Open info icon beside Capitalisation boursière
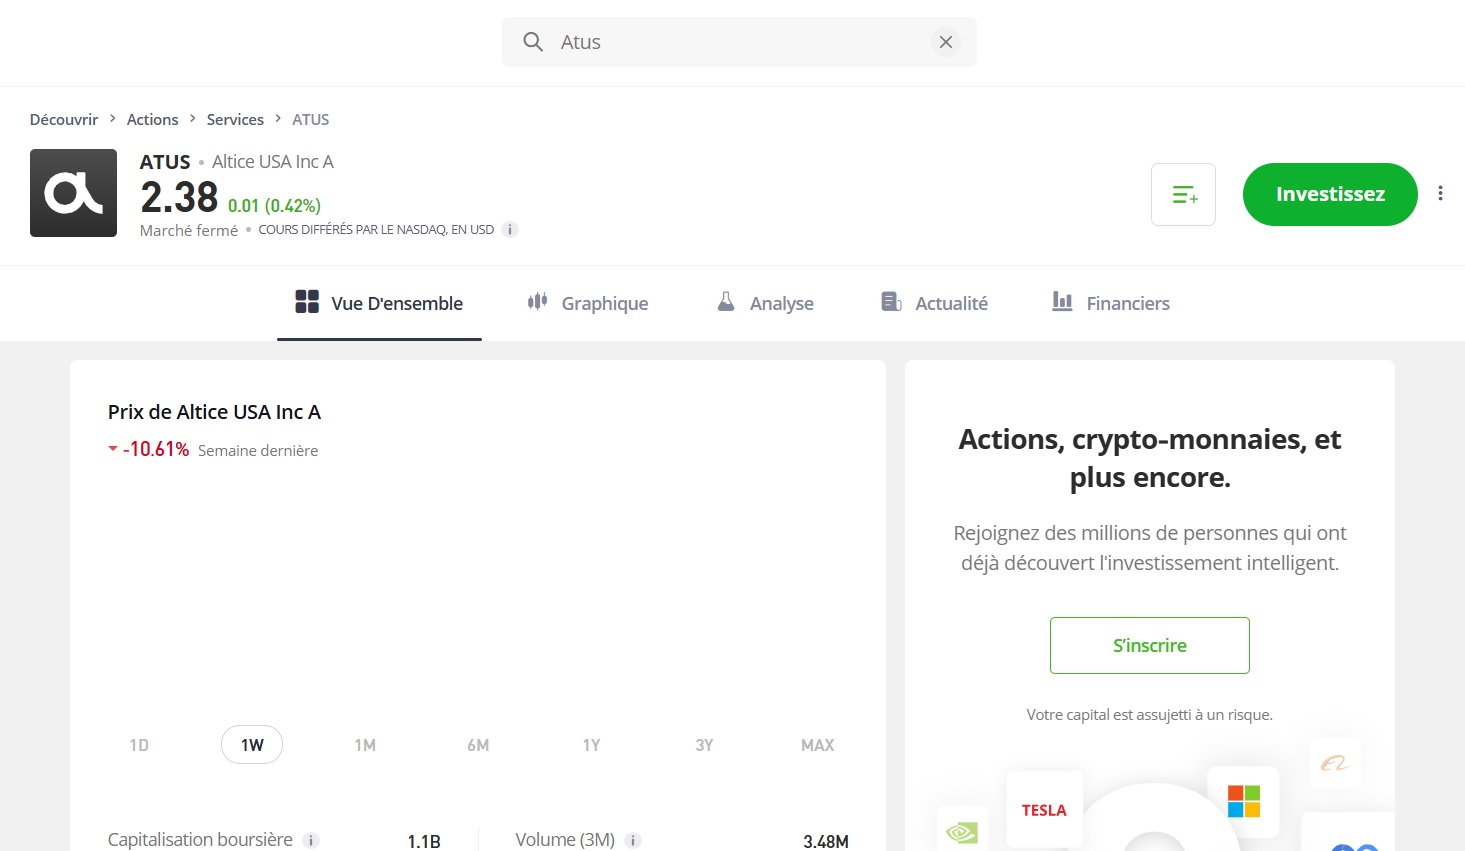Screen dimensions: 1465x851 (311, 841)
